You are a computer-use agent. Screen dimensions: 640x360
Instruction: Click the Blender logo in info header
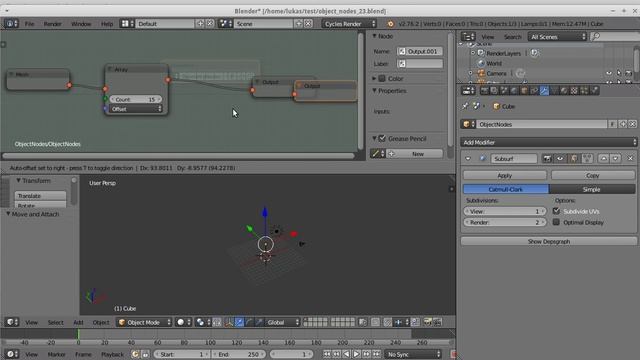(391, 24)
